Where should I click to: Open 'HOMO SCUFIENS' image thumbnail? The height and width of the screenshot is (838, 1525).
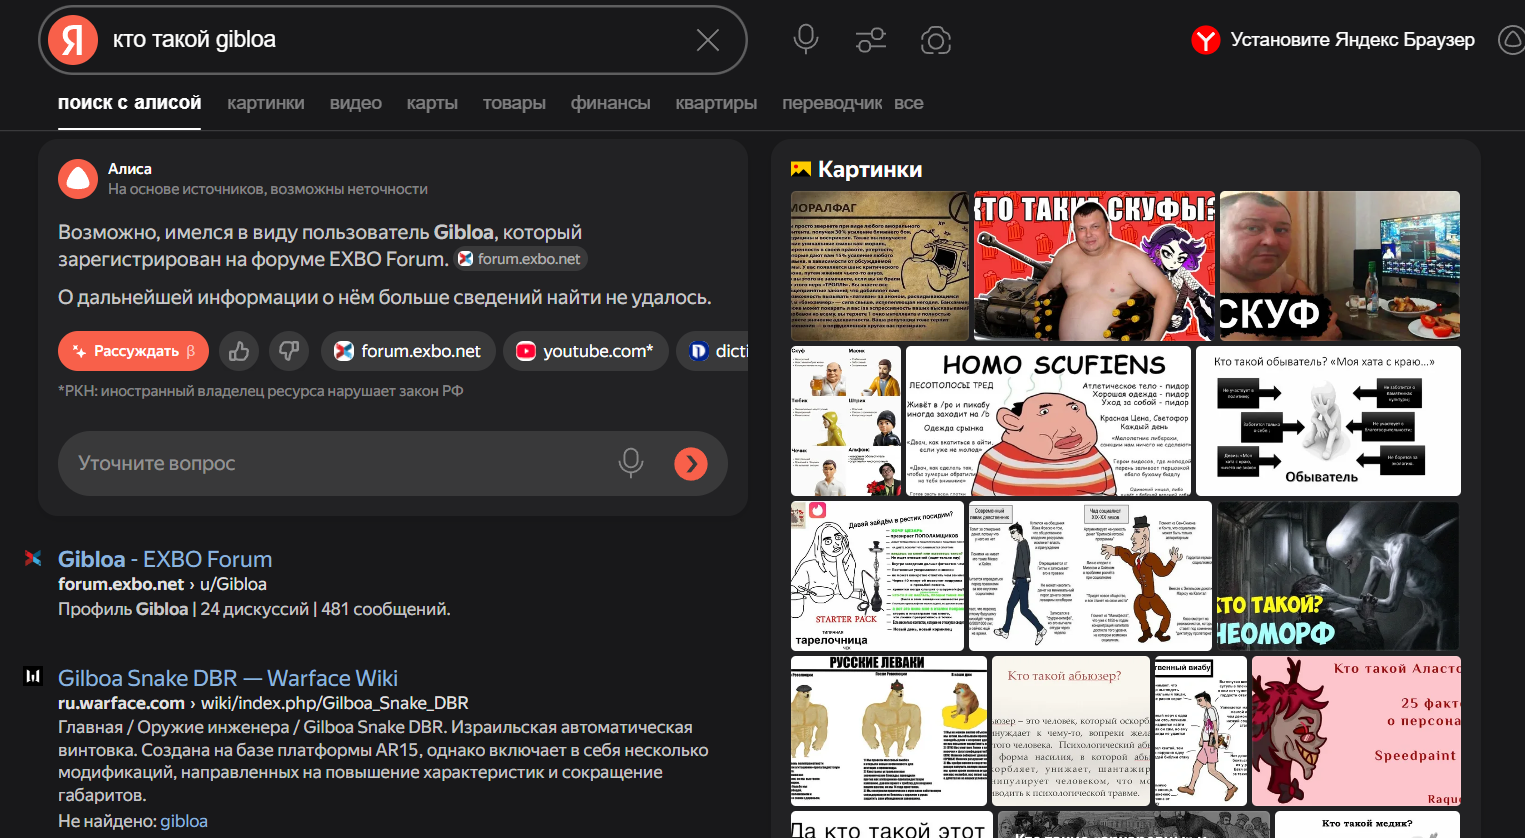coord(1048,421)
